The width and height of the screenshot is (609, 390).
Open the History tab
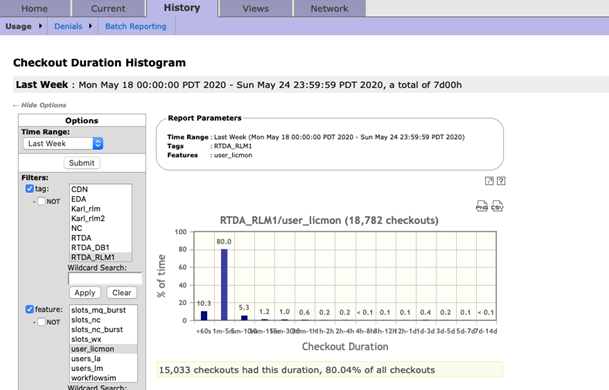pos(182,8)
